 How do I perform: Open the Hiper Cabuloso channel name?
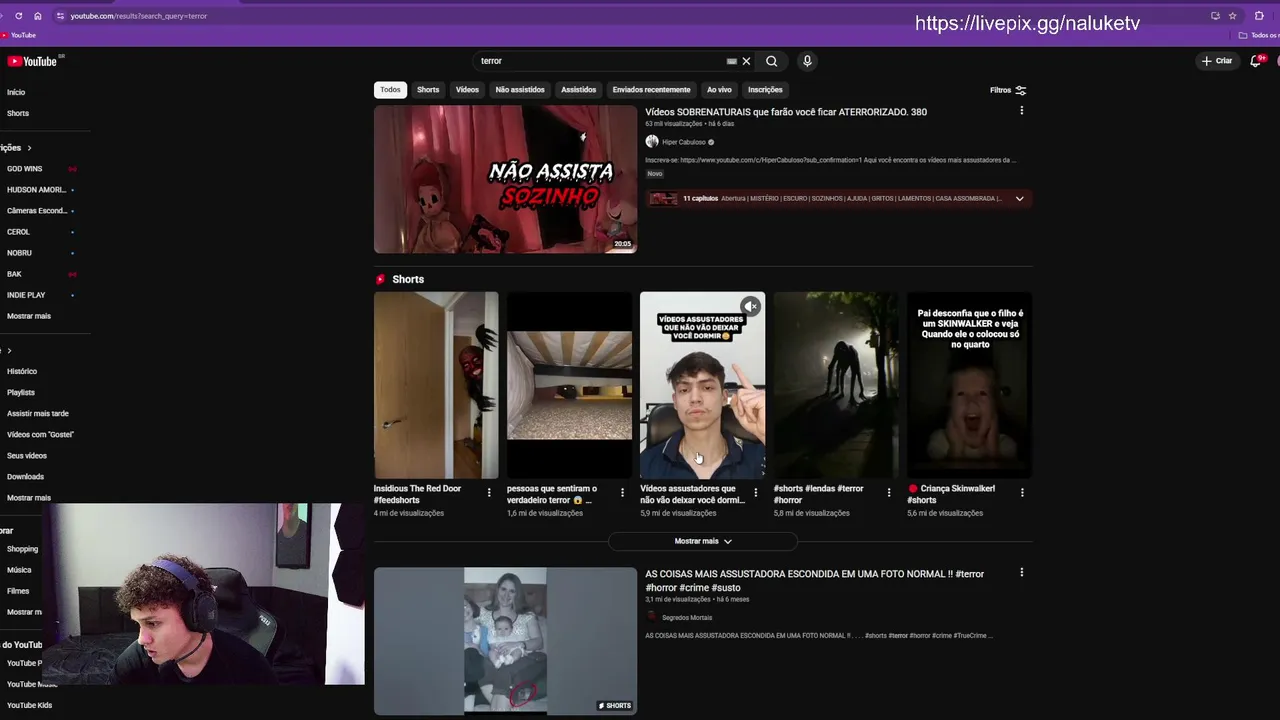(x=684, y=142)
